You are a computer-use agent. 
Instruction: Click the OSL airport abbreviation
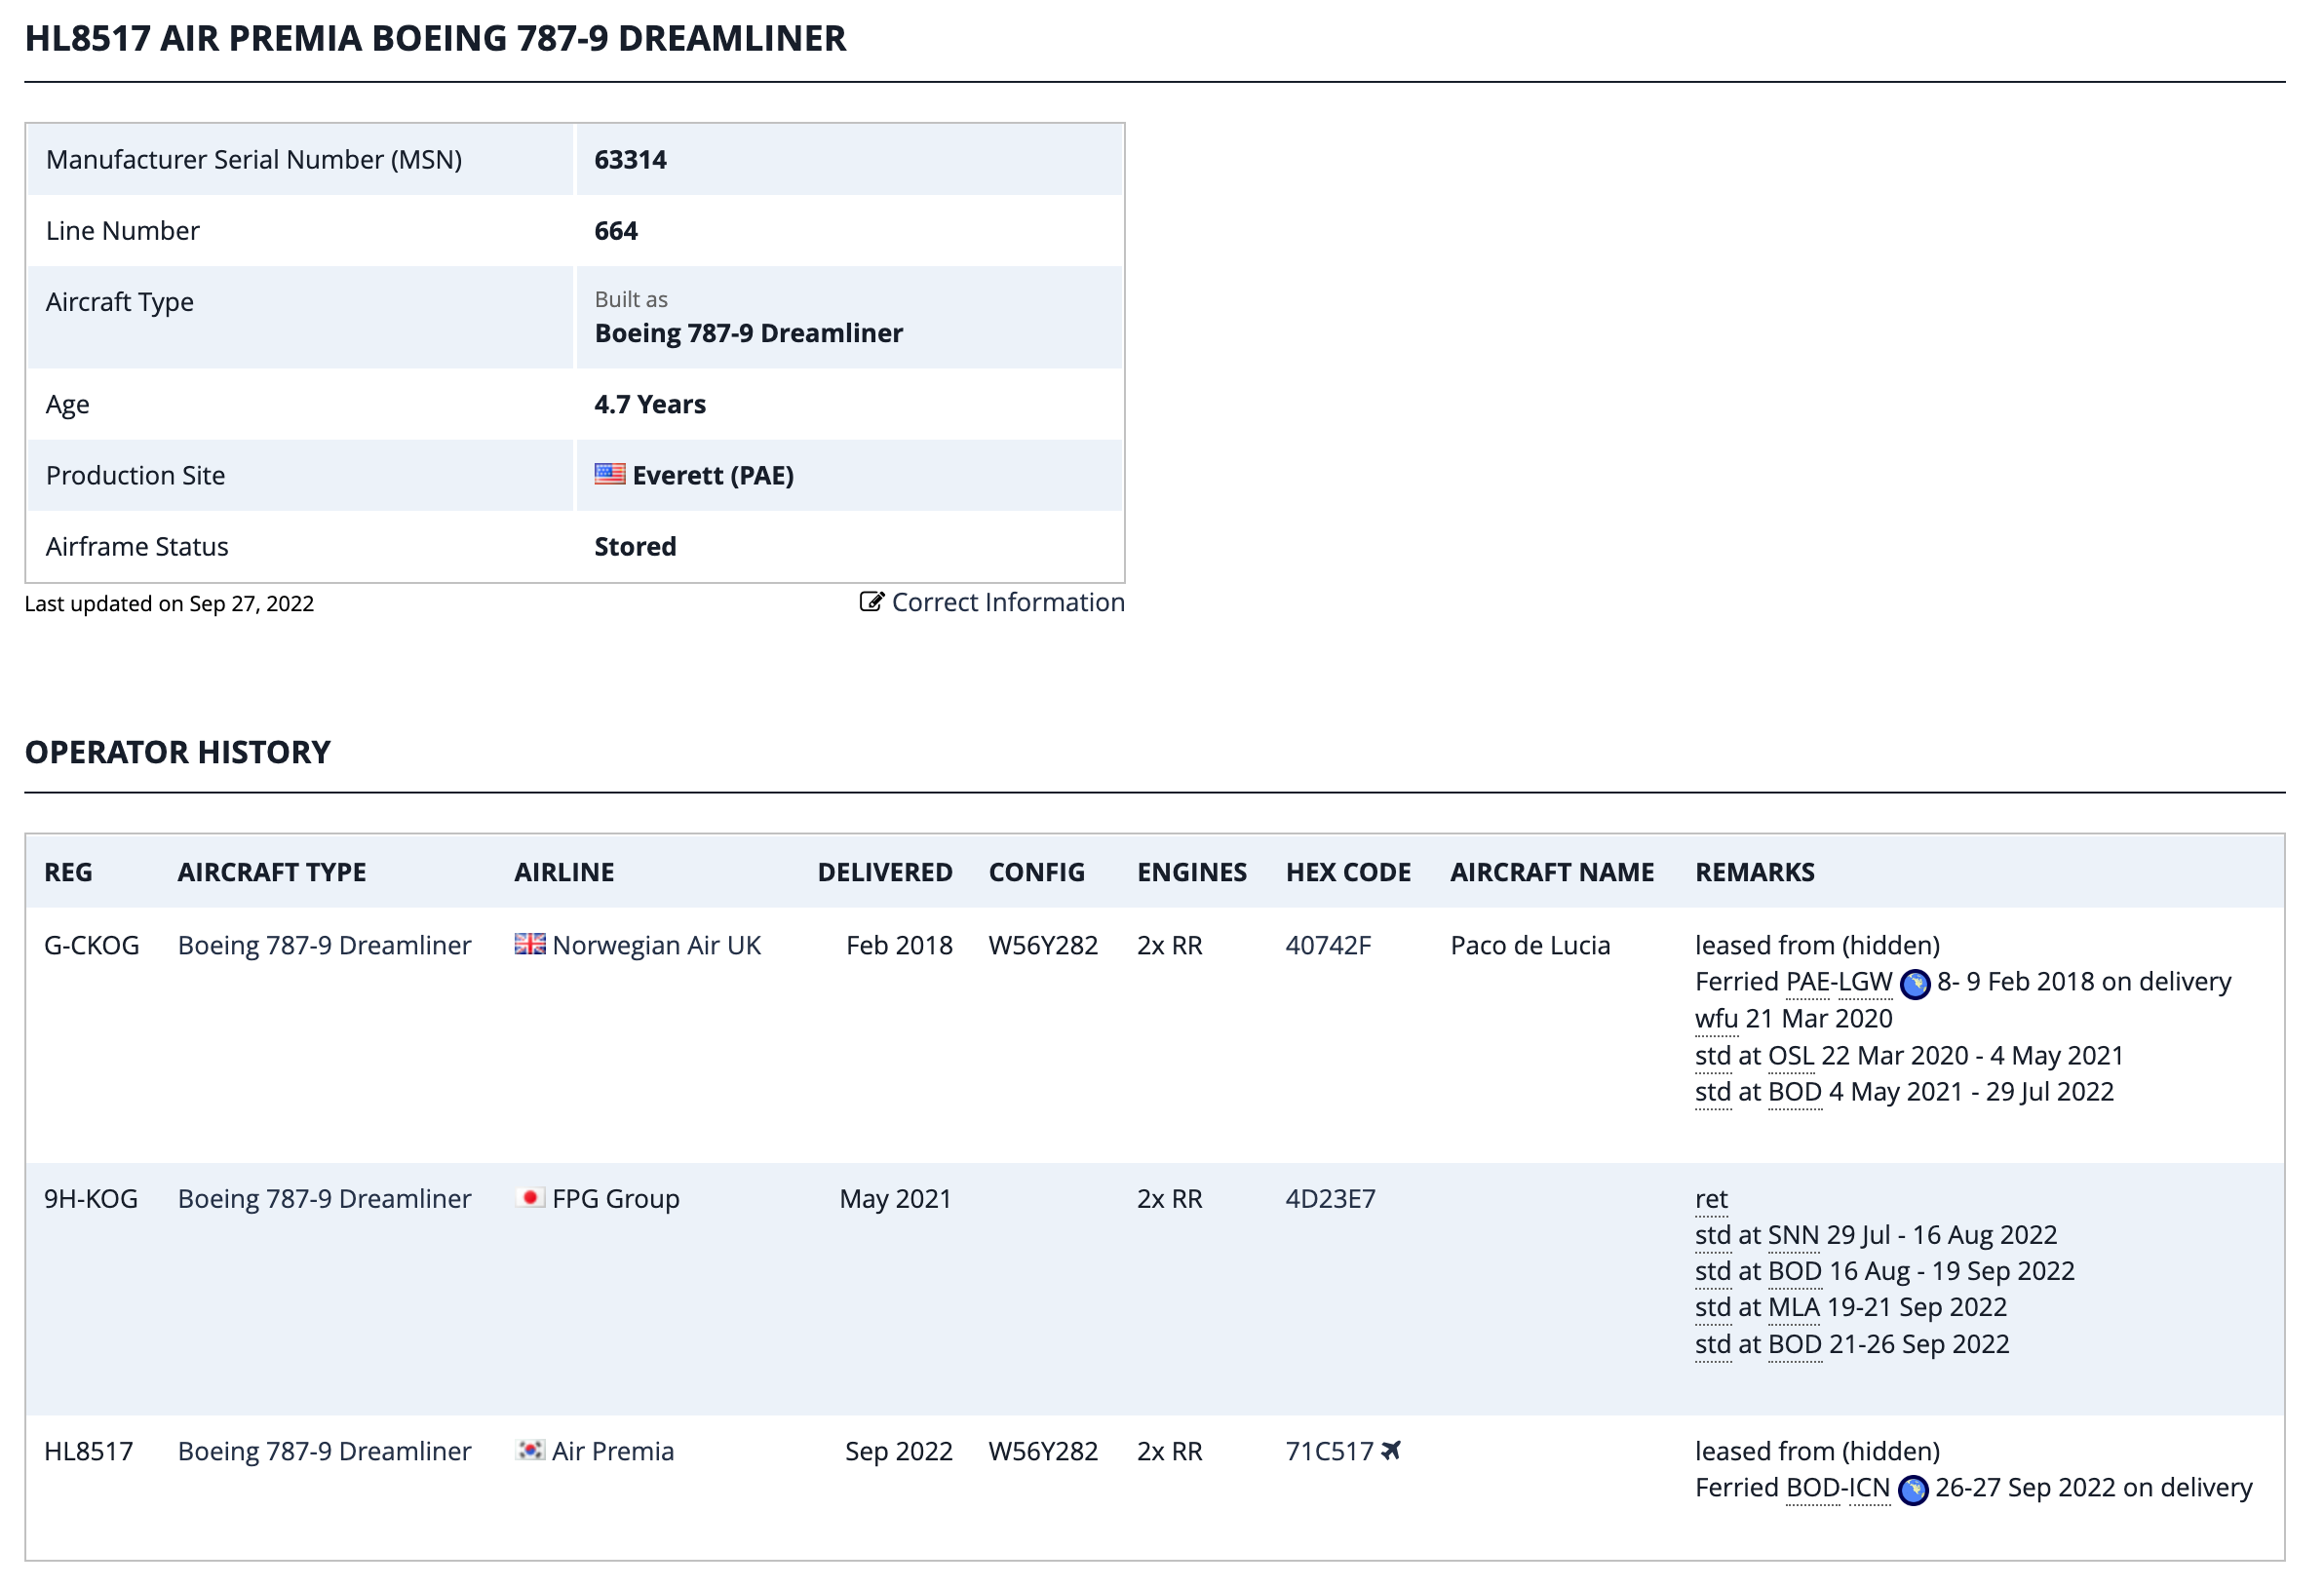tap(1790, 1055)
